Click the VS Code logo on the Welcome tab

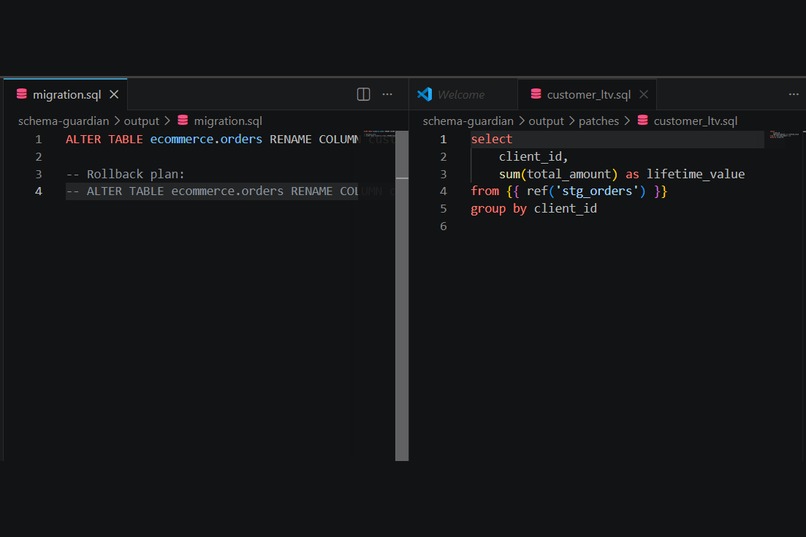(x=425, y=94)
